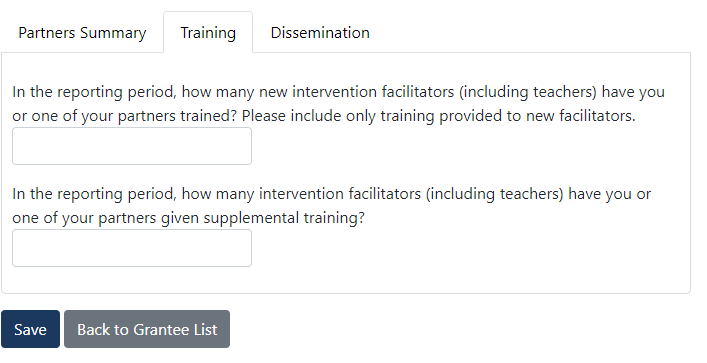Click the new facilitators trained input field

click(132, 146)
